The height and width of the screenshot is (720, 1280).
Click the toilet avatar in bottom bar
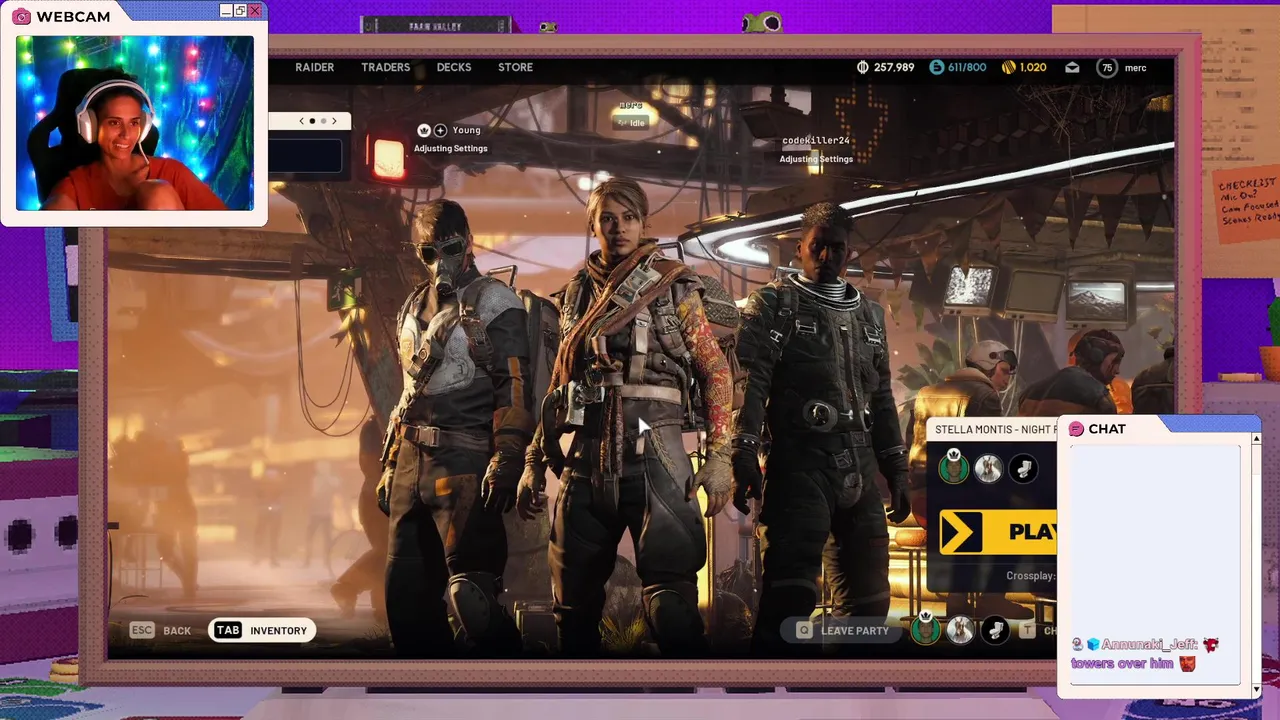coord(994,630)
